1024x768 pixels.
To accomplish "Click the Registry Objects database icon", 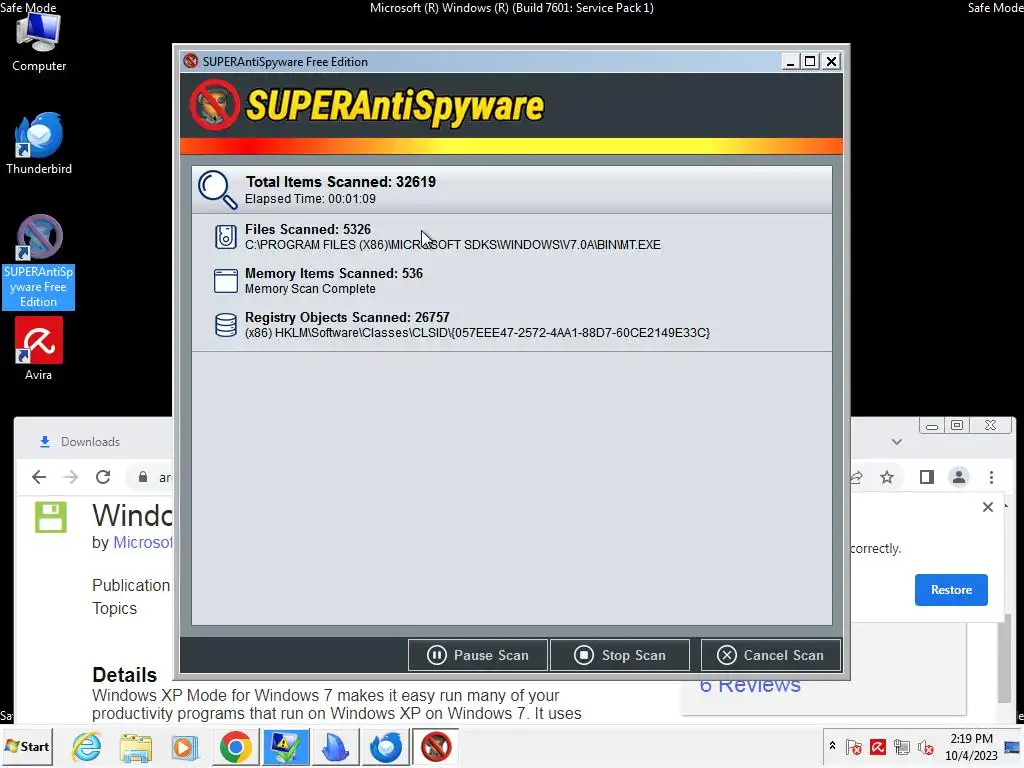I will 226,325.
